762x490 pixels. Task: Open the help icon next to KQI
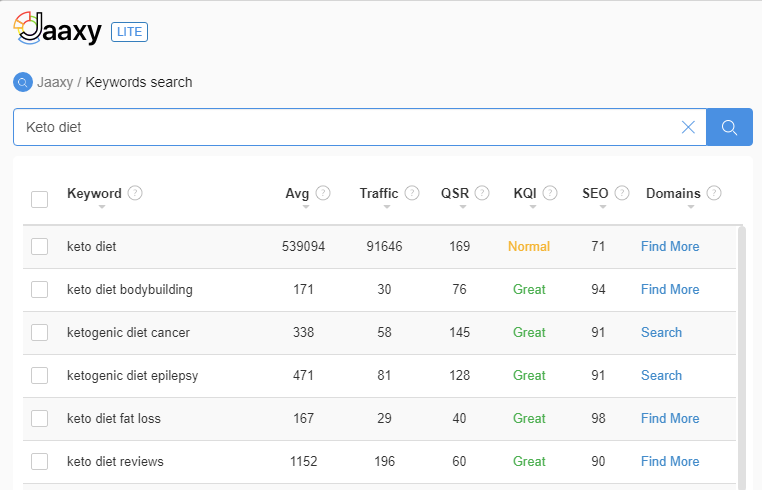(550, 193)
